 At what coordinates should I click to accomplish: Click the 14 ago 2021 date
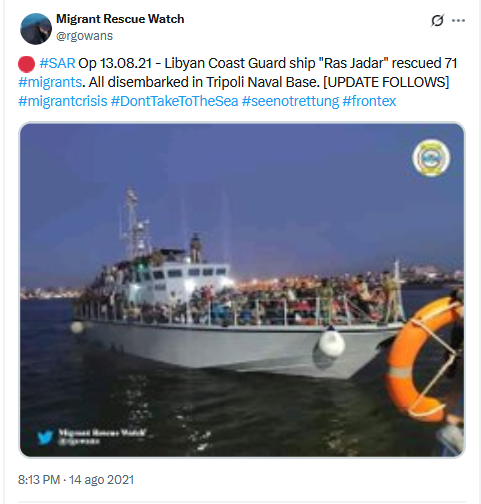click(x=101, y=480)
